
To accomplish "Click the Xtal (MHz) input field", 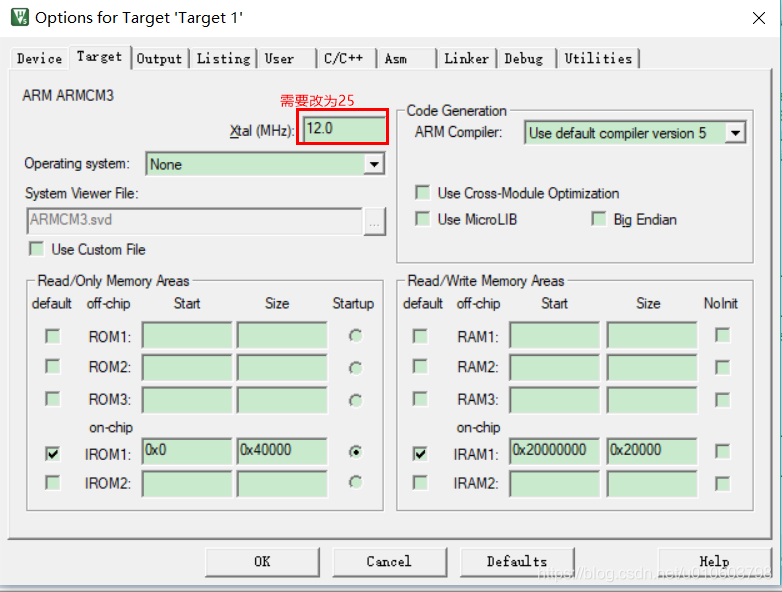I will (x=345, y=129).
